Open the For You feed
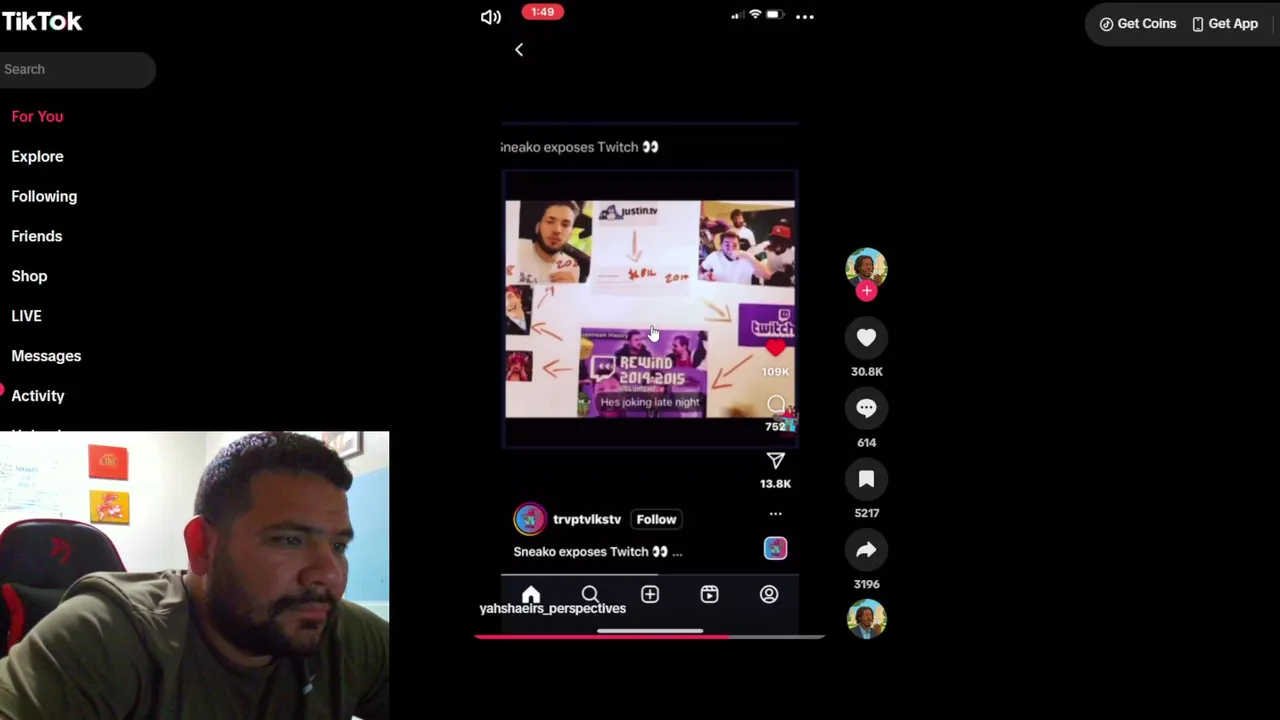This screenshot has height=720, width=1280. coord(37,116)
